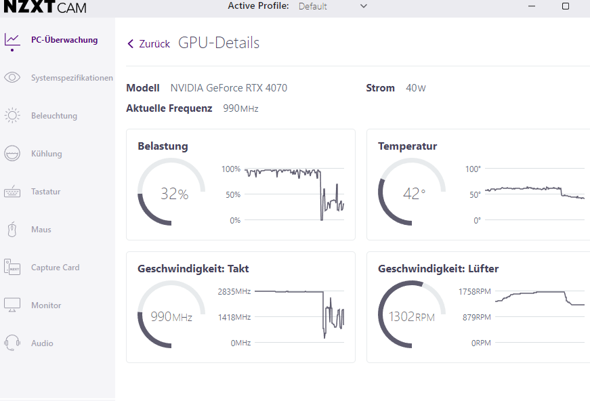Expand the profile list chevron arrow
This screenshot has height=401, width=590.
pos(363,6)
